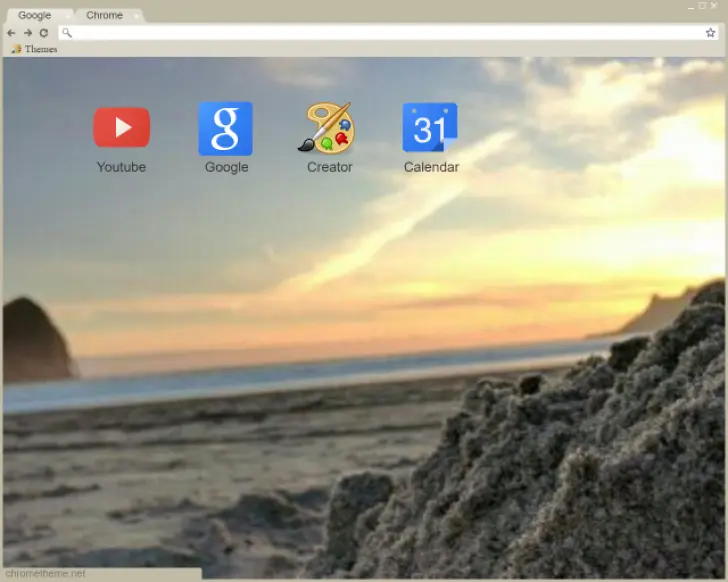Click the Youtube text label
The height and width of the screenshot is (582, 728).
click(121, 167)
